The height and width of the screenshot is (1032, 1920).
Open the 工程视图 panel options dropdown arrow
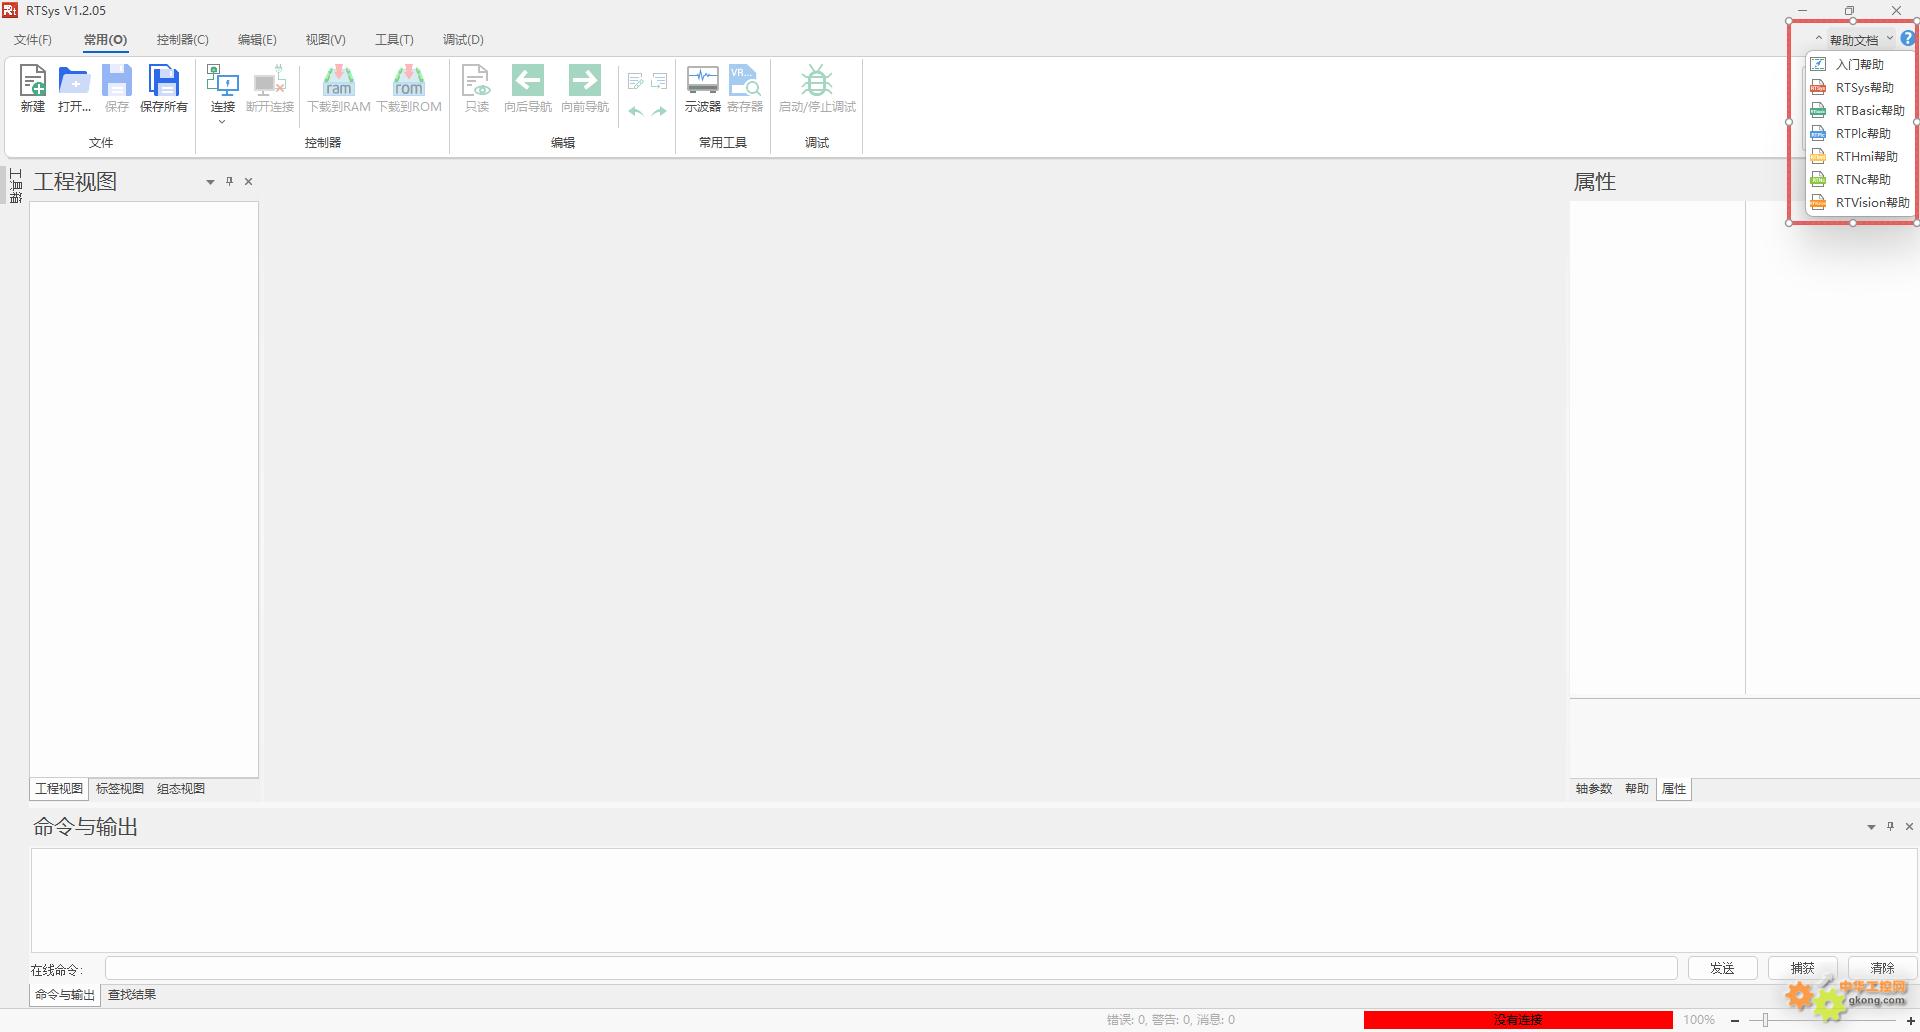tap(210, 182)
